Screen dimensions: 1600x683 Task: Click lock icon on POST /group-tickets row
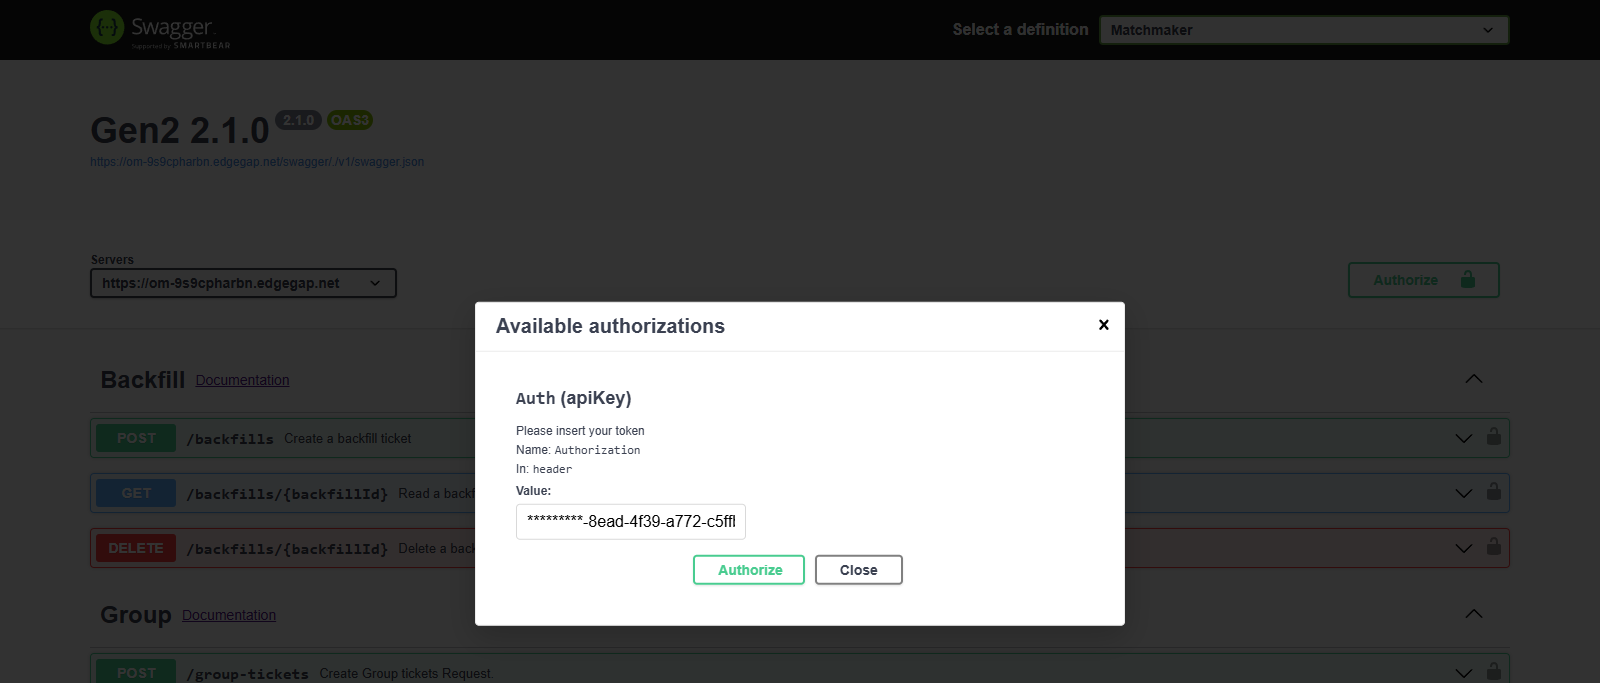coord(1493,671)
